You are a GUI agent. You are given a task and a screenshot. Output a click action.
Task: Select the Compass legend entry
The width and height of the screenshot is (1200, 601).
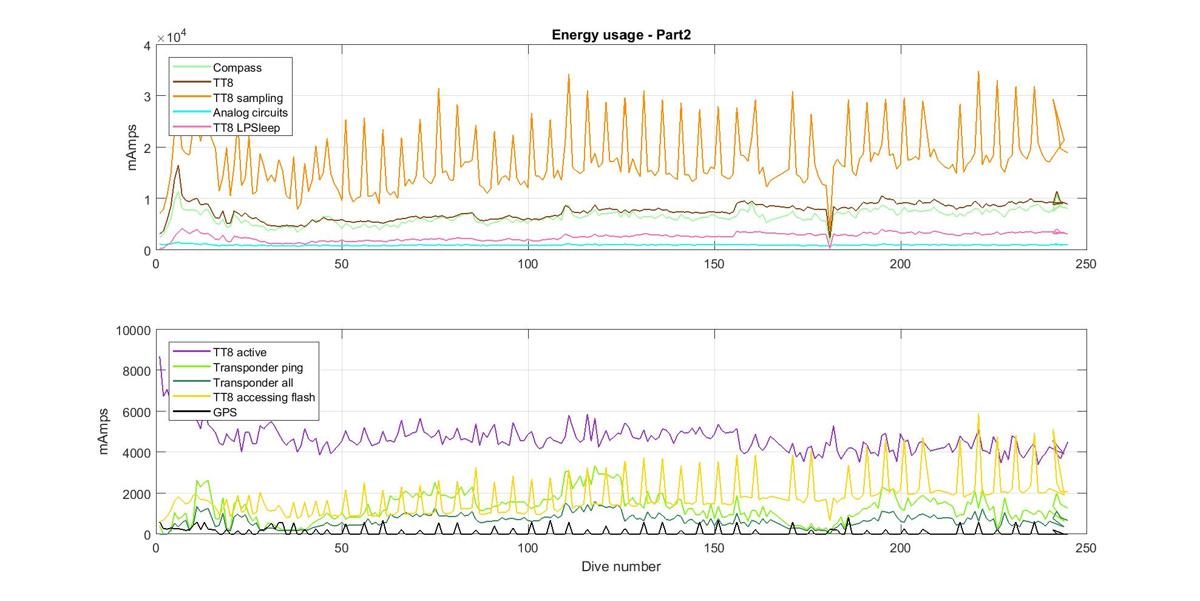pos(218,68)
